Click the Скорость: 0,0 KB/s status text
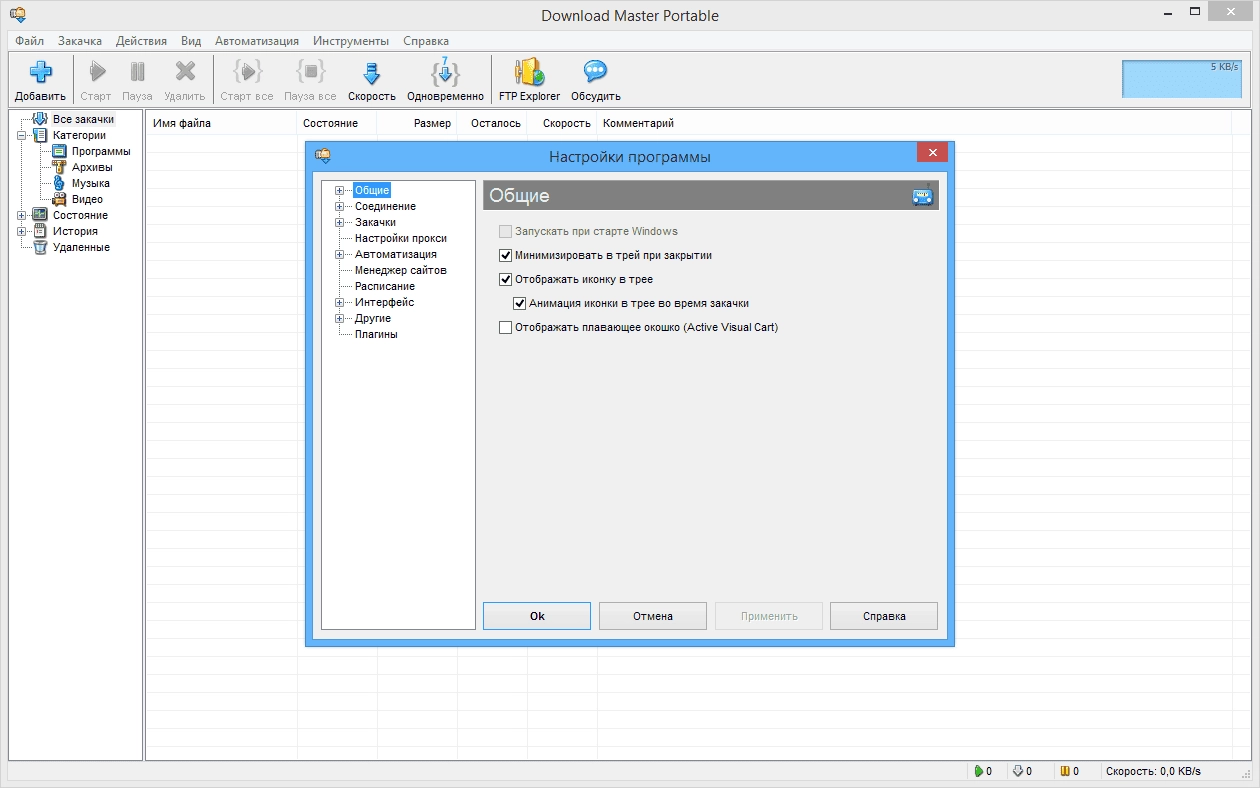The image size is (1260, 788). (1153, 771)
